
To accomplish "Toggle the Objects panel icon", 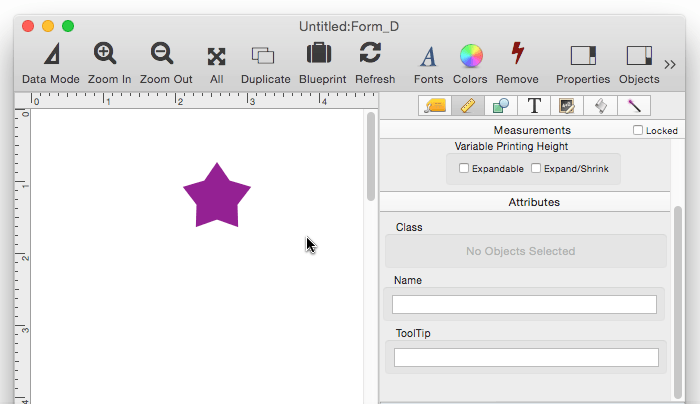I will pyautogui.click(x=639, y=56).
